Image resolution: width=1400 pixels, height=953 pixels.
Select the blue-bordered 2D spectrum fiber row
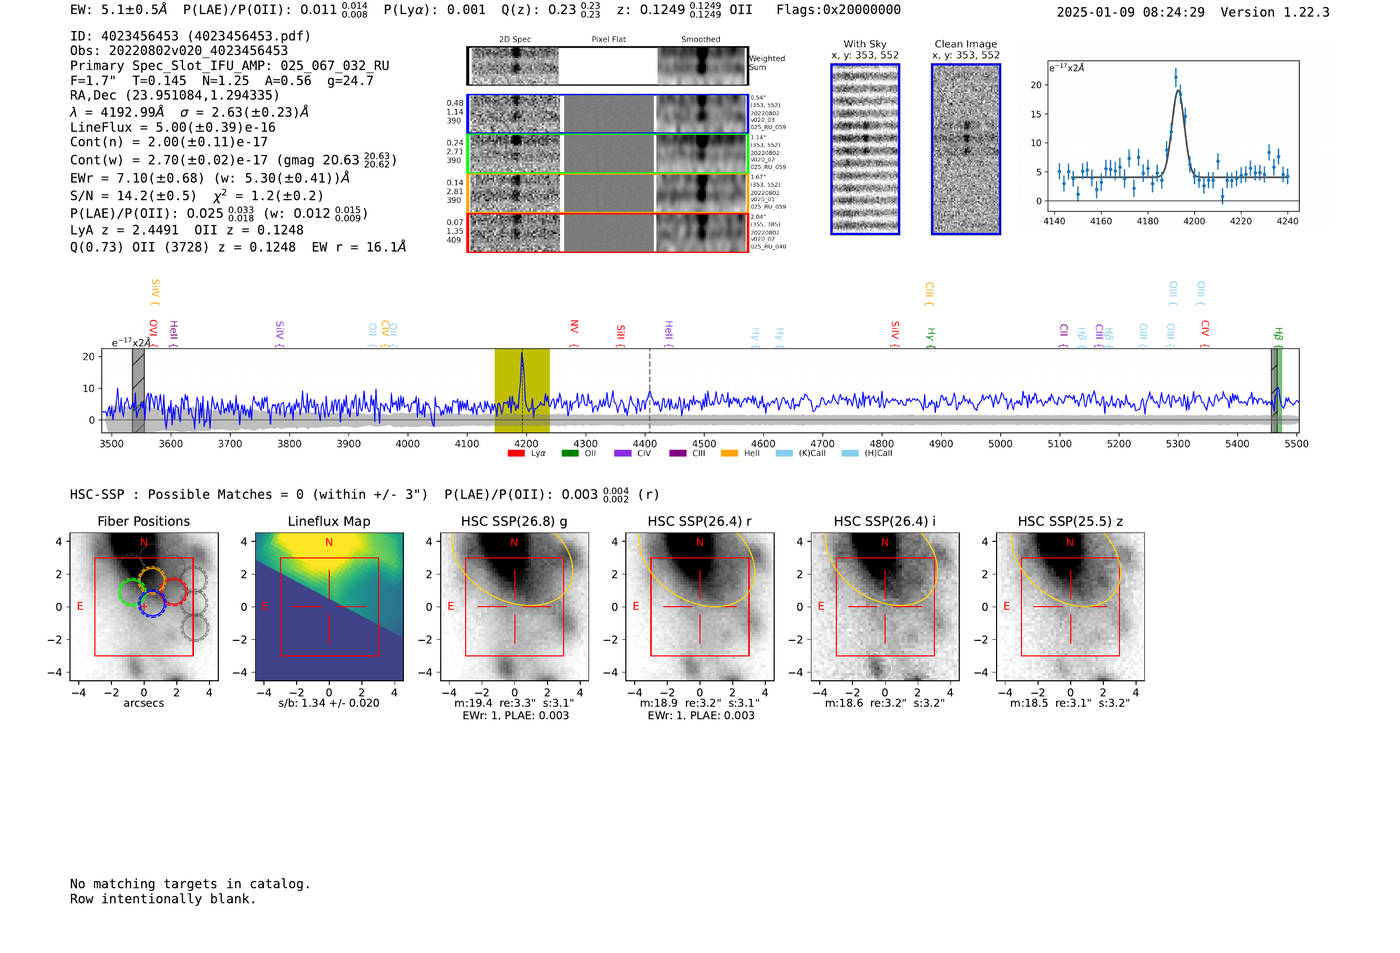[x=608, y=114]
